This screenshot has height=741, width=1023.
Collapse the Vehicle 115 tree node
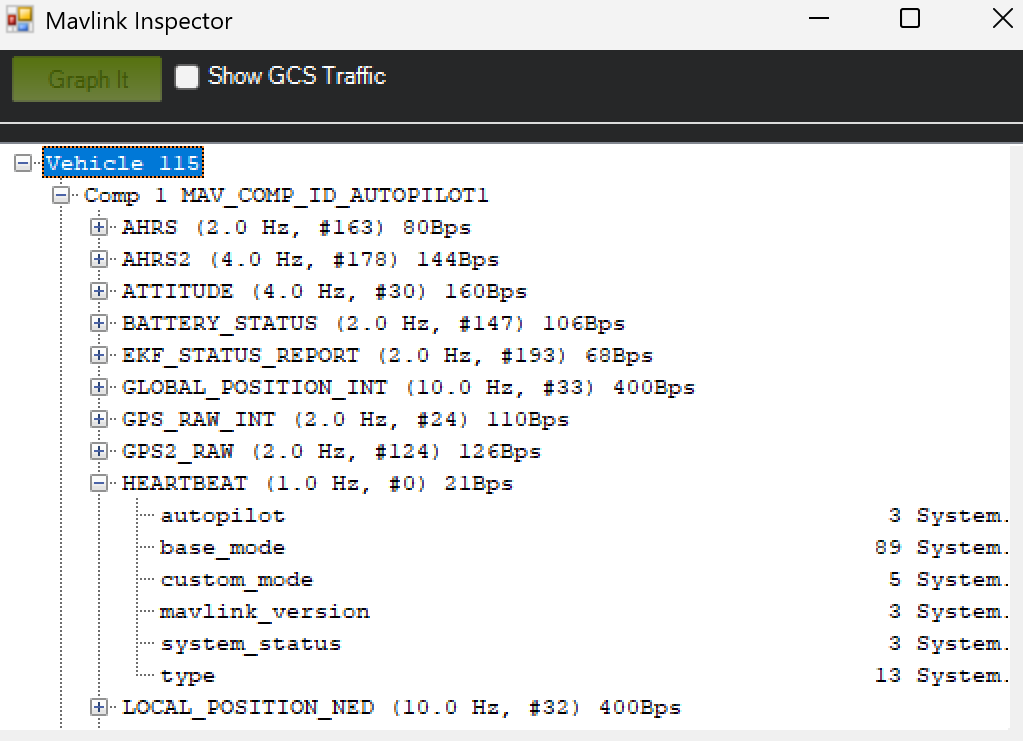pyautogui.click(x=23, y=163)
